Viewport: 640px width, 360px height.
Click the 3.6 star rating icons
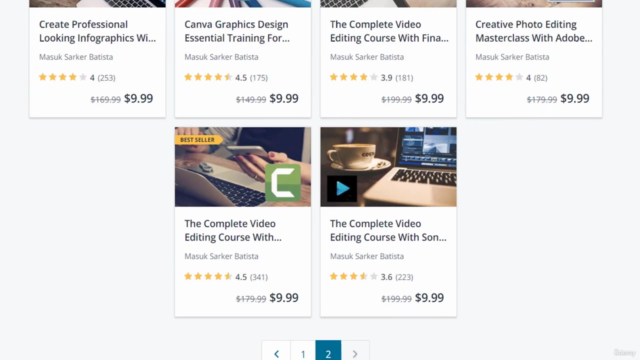point(353,277)
